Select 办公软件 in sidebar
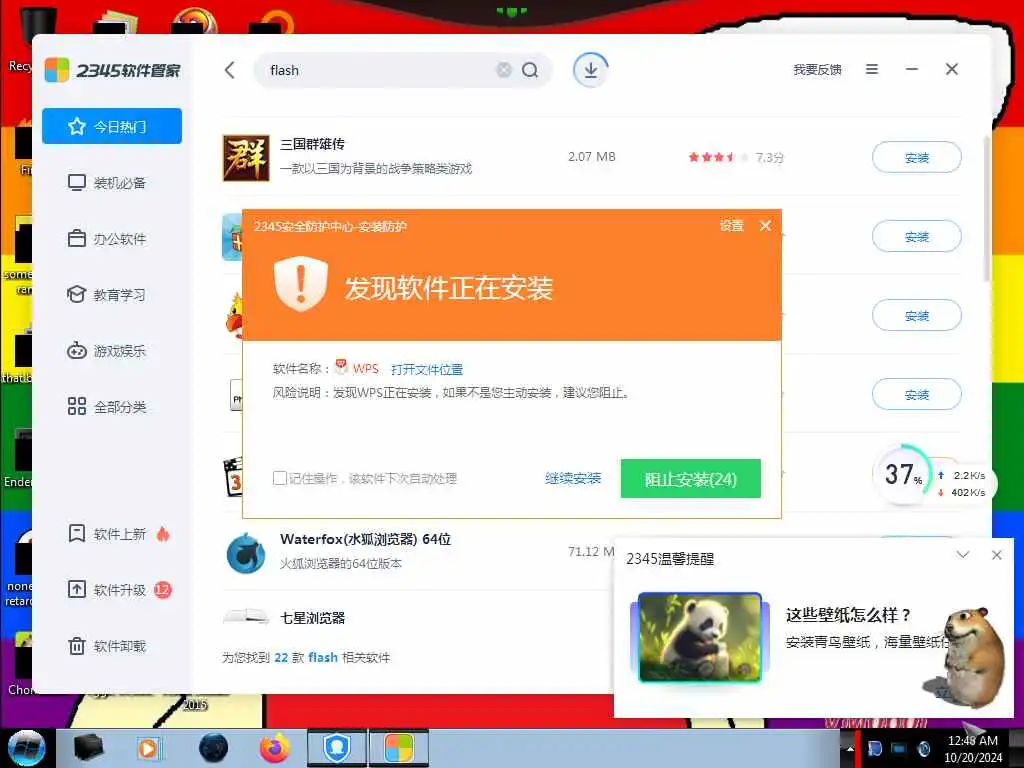1024x768 pixels. tap(112, 238)
